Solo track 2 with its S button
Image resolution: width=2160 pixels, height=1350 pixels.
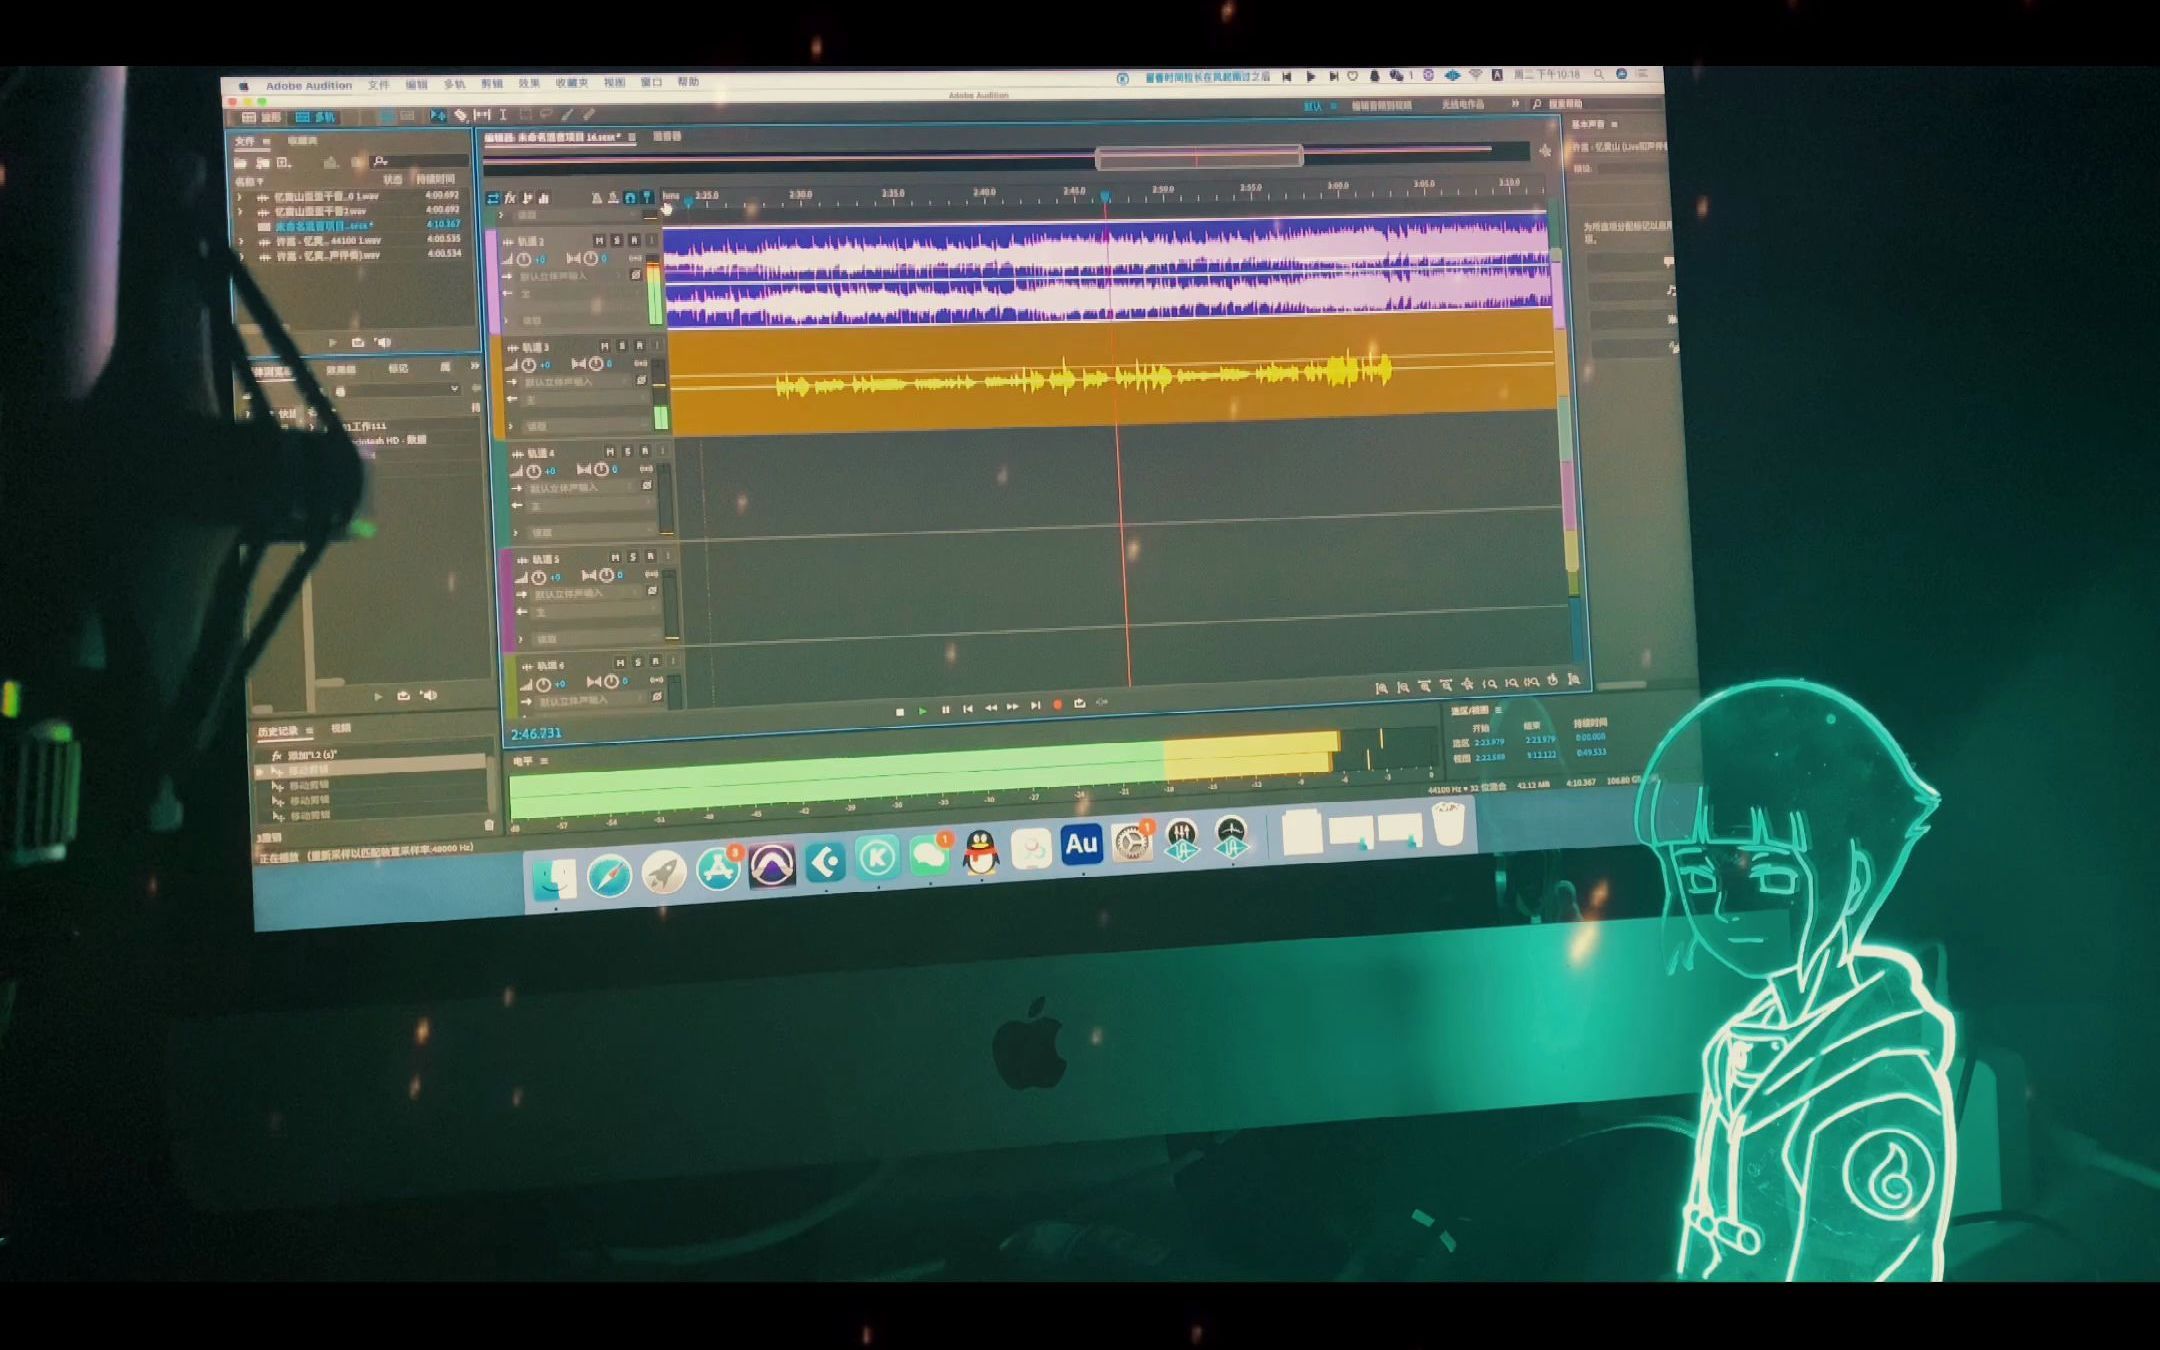617,241
